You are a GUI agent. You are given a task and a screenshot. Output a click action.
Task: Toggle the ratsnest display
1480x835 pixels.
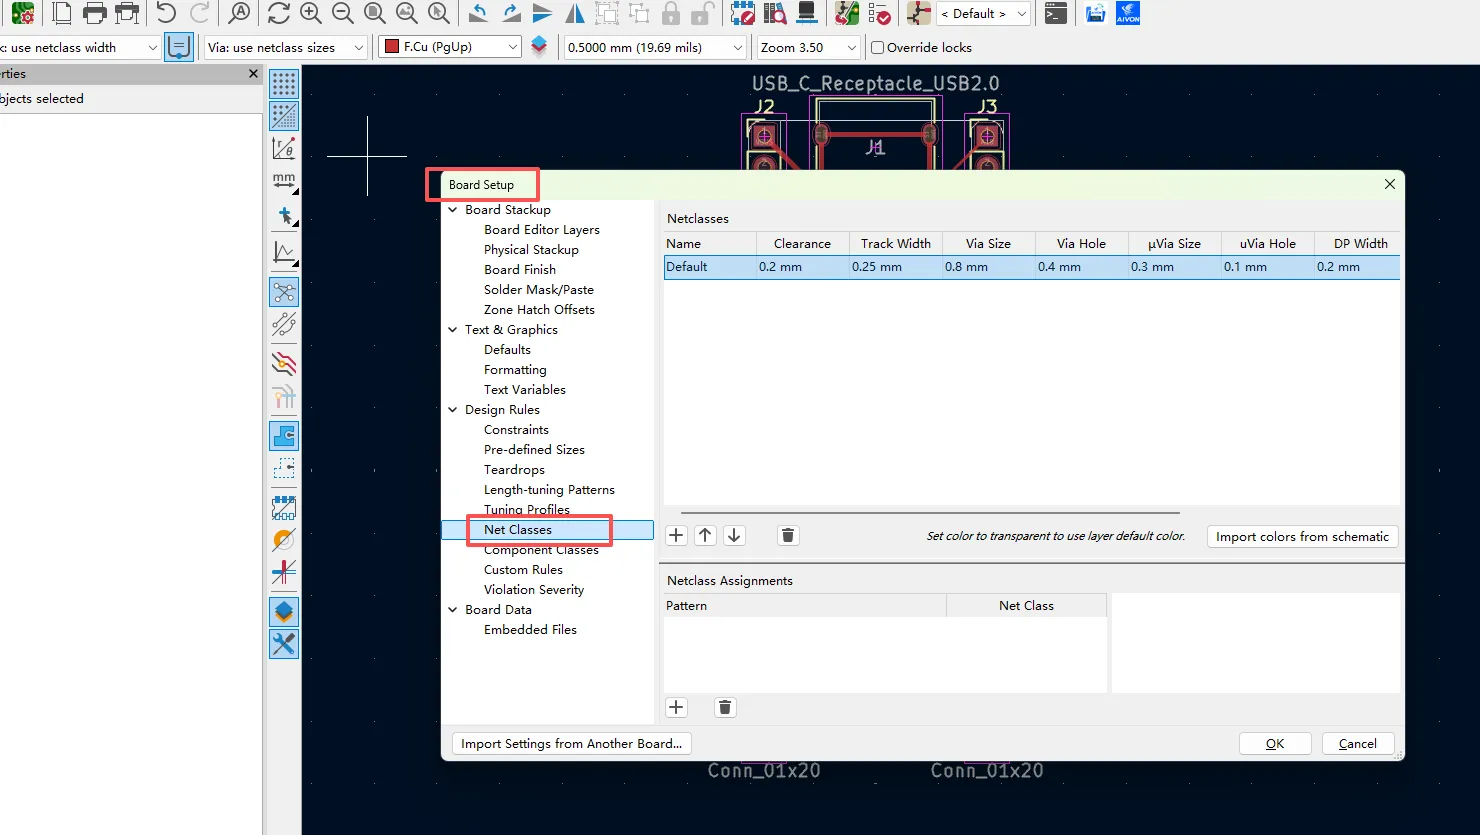pyautogui.click(x=284, y=292)
